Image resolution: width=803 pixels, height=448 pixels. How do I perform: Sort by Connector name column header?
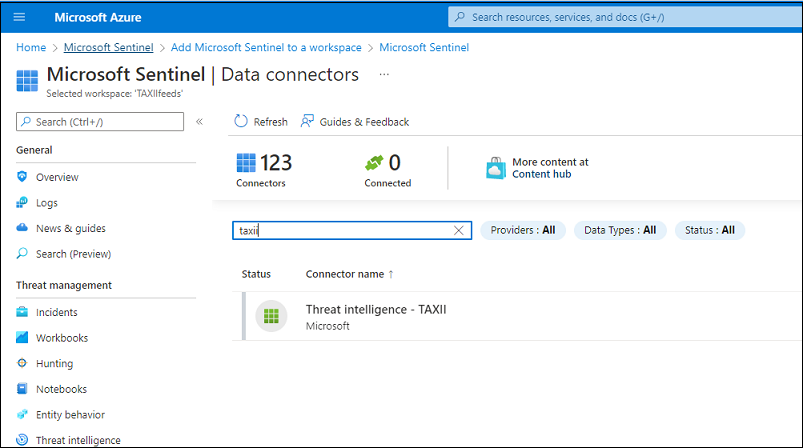click(345, 274)
